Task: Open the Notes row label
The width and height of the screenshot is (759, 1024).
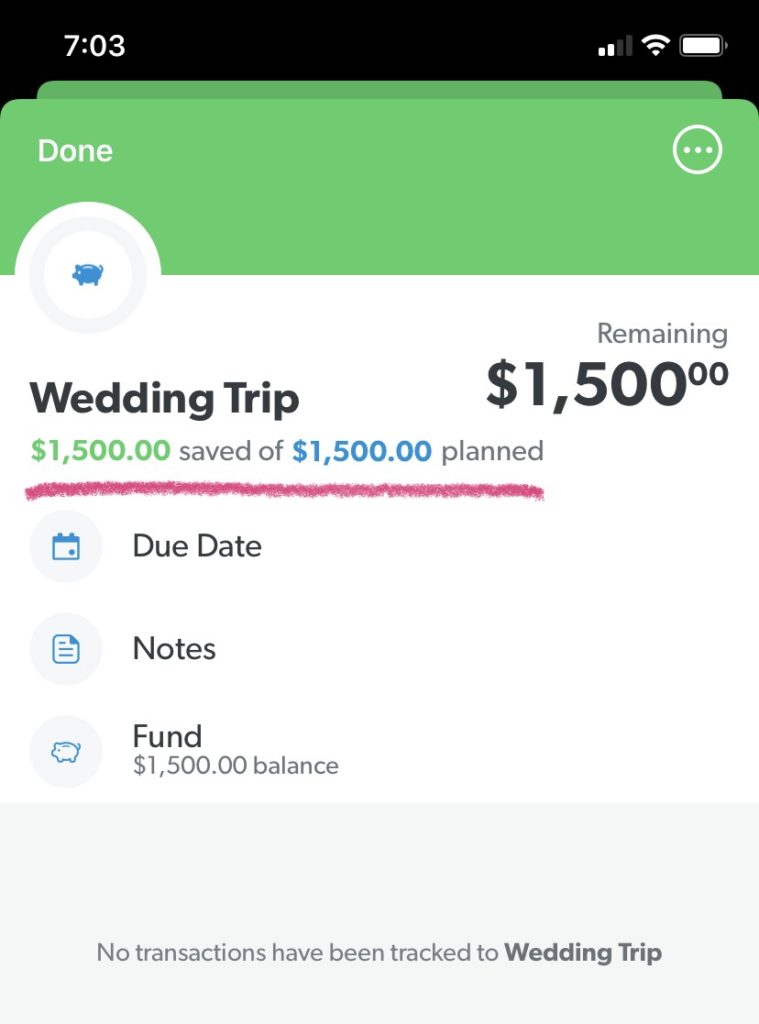Action: coord(174,649)
